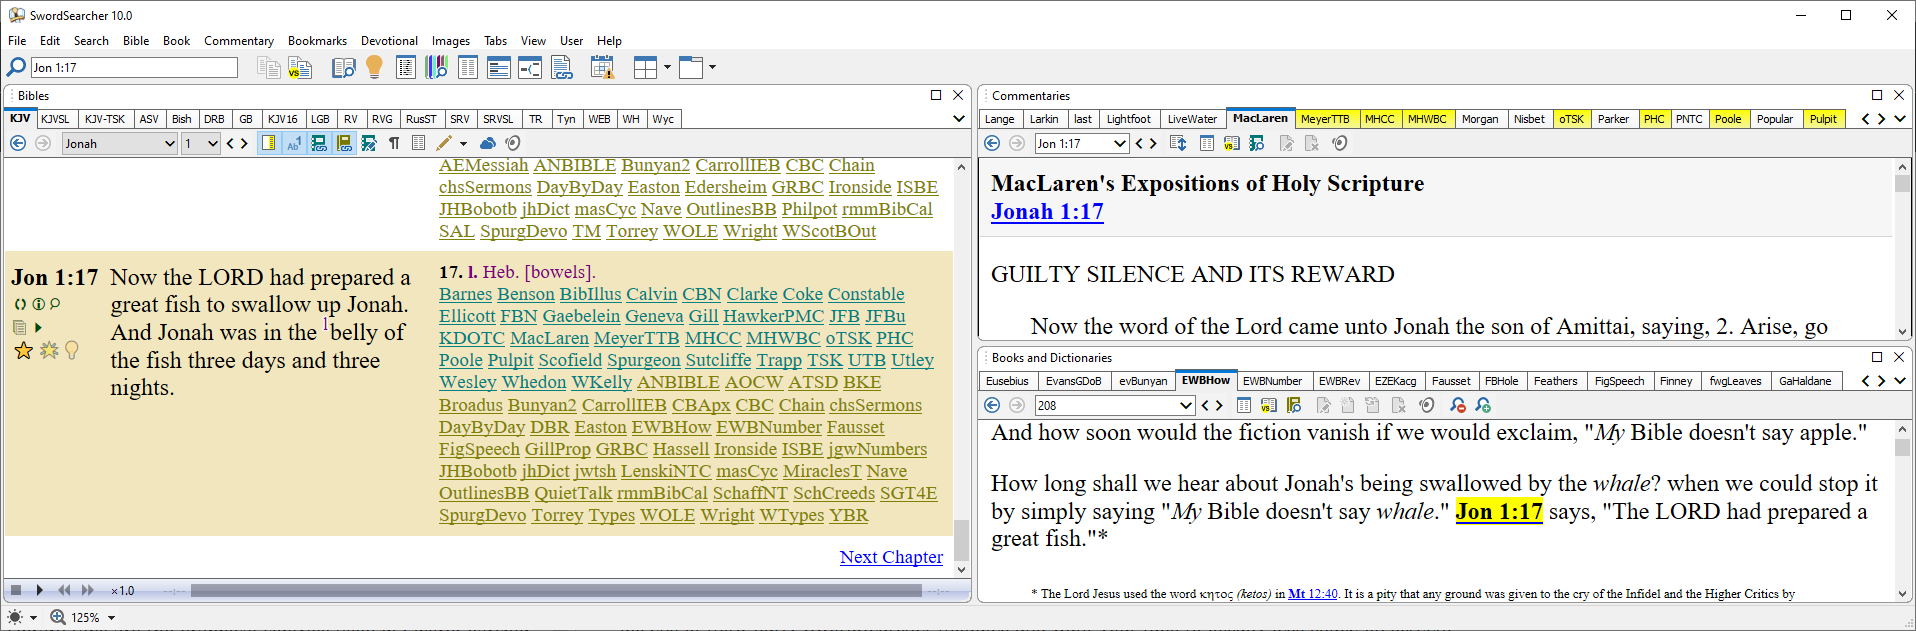Screen dimensions: 1916x631
Task: Open the zoom 125% dropdown arrow
Action: point(111,618)
